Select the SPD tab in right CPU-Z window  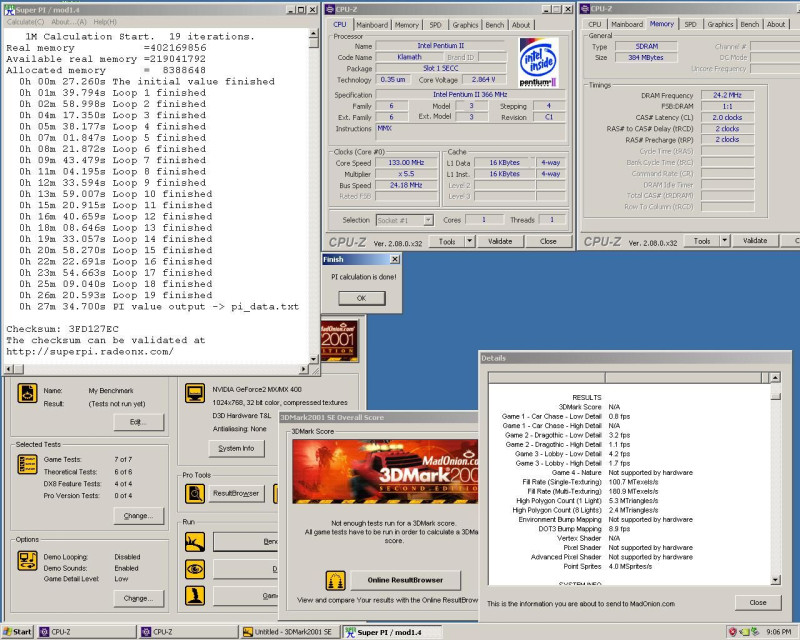[x=690, y=24]
